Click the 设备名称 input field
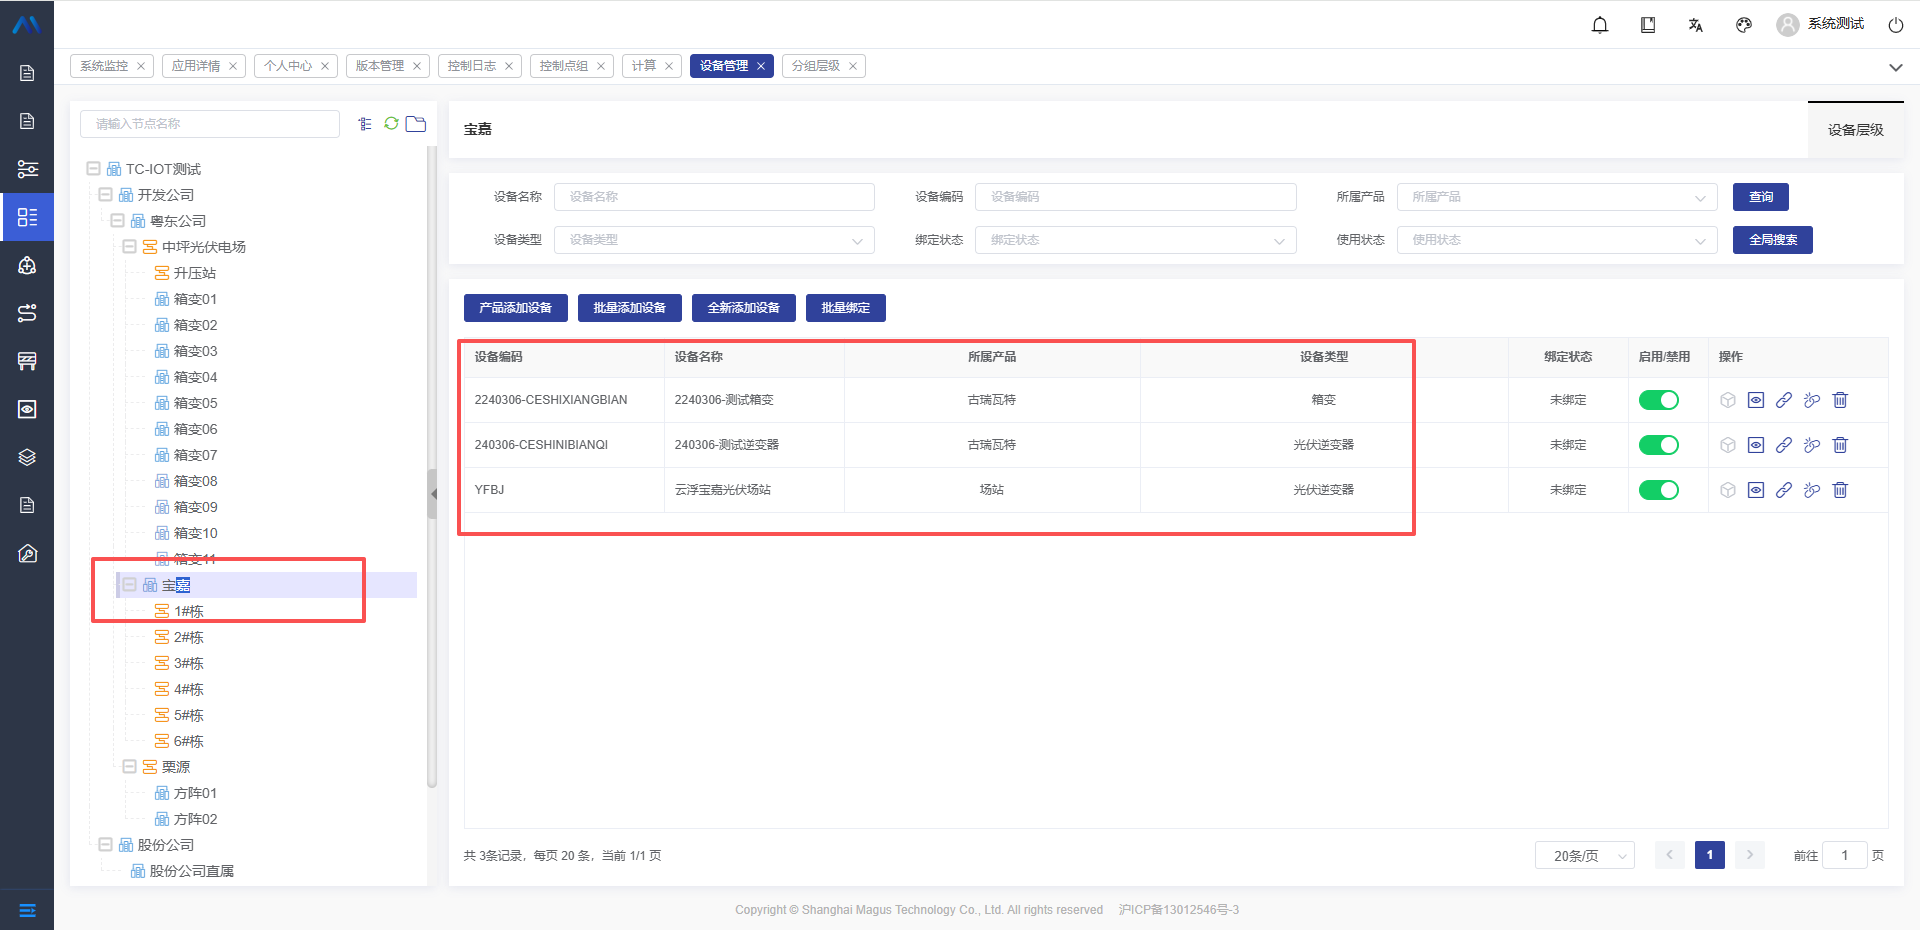Screen dimensions: 1920x930 (714, 197)
